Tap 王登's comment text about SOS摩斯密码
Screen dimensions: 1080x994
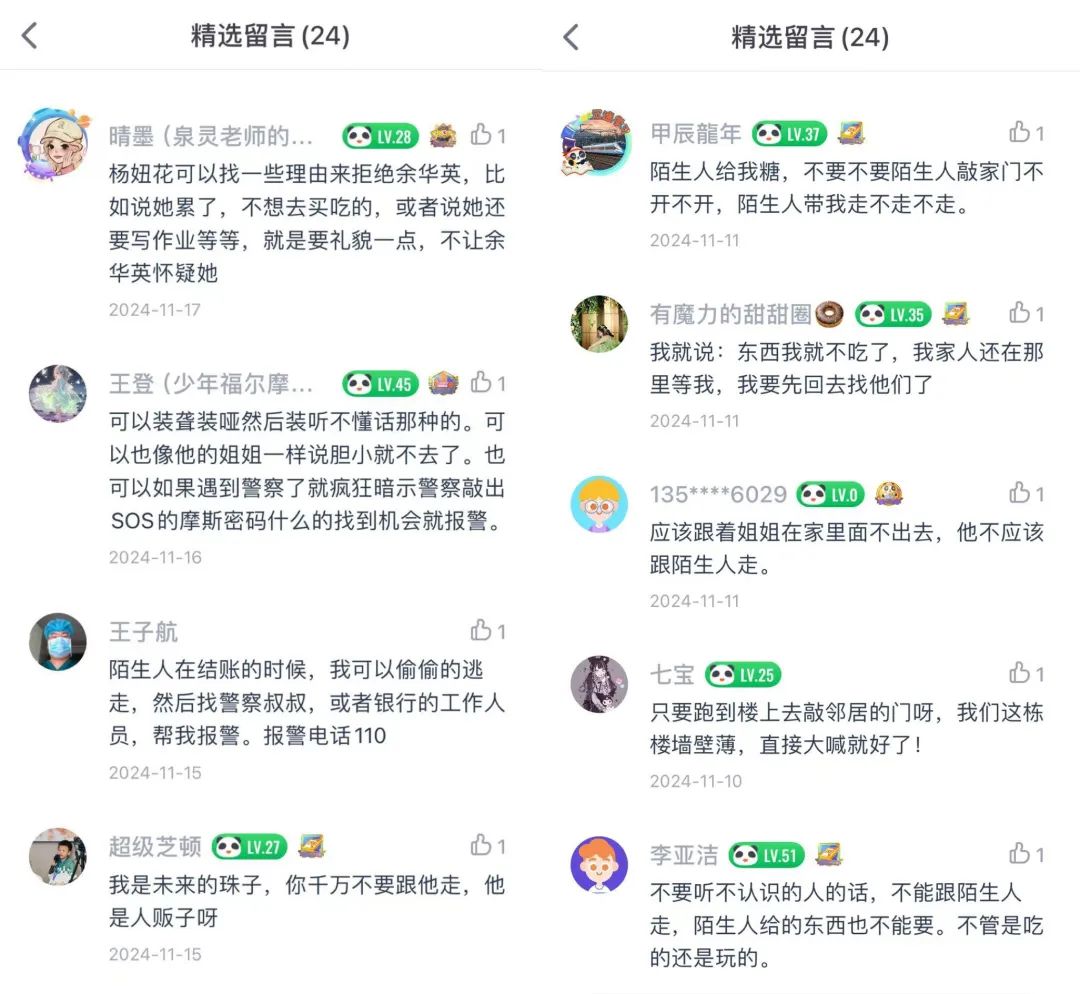pyautogui.click(x=307, y=470)
